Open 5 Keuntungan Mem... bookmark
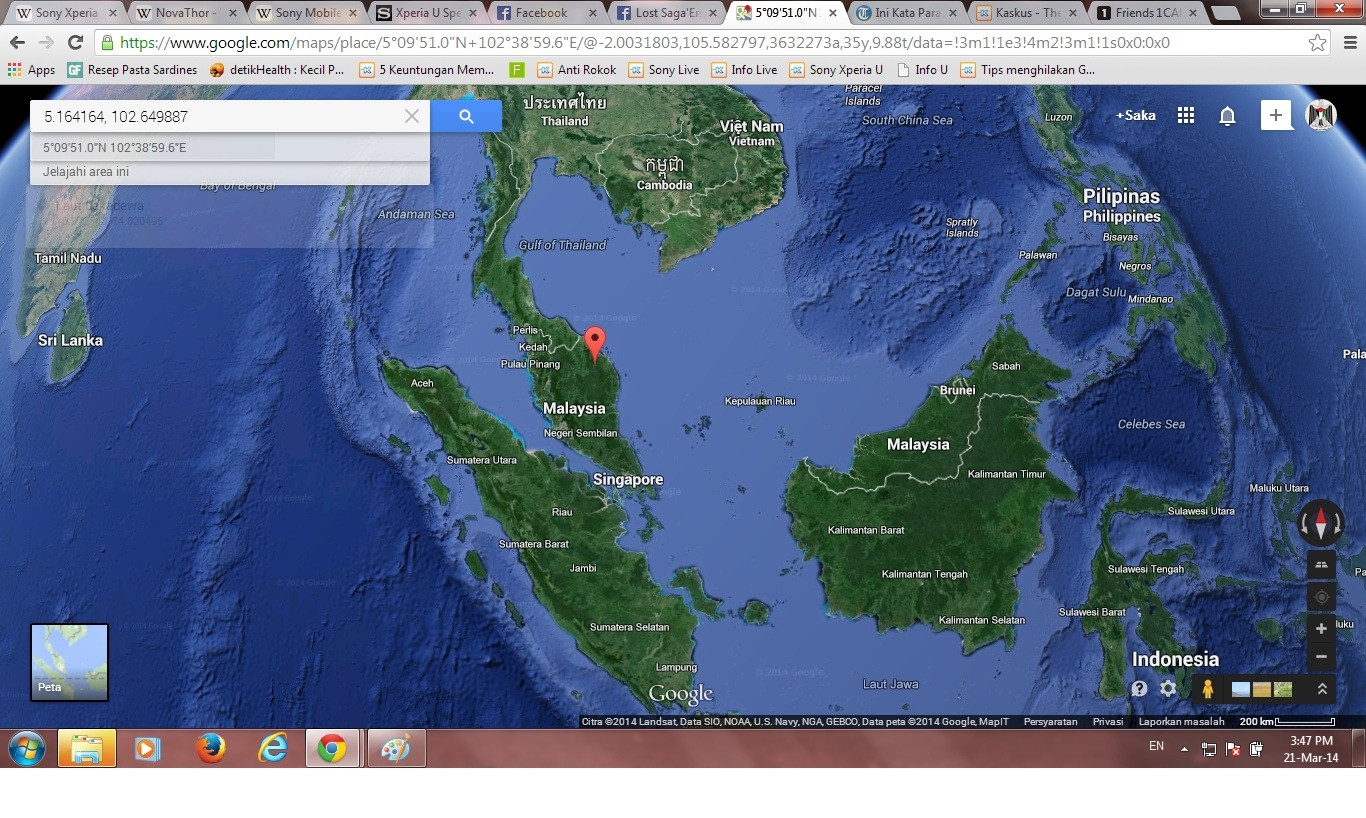 [427, 70]
